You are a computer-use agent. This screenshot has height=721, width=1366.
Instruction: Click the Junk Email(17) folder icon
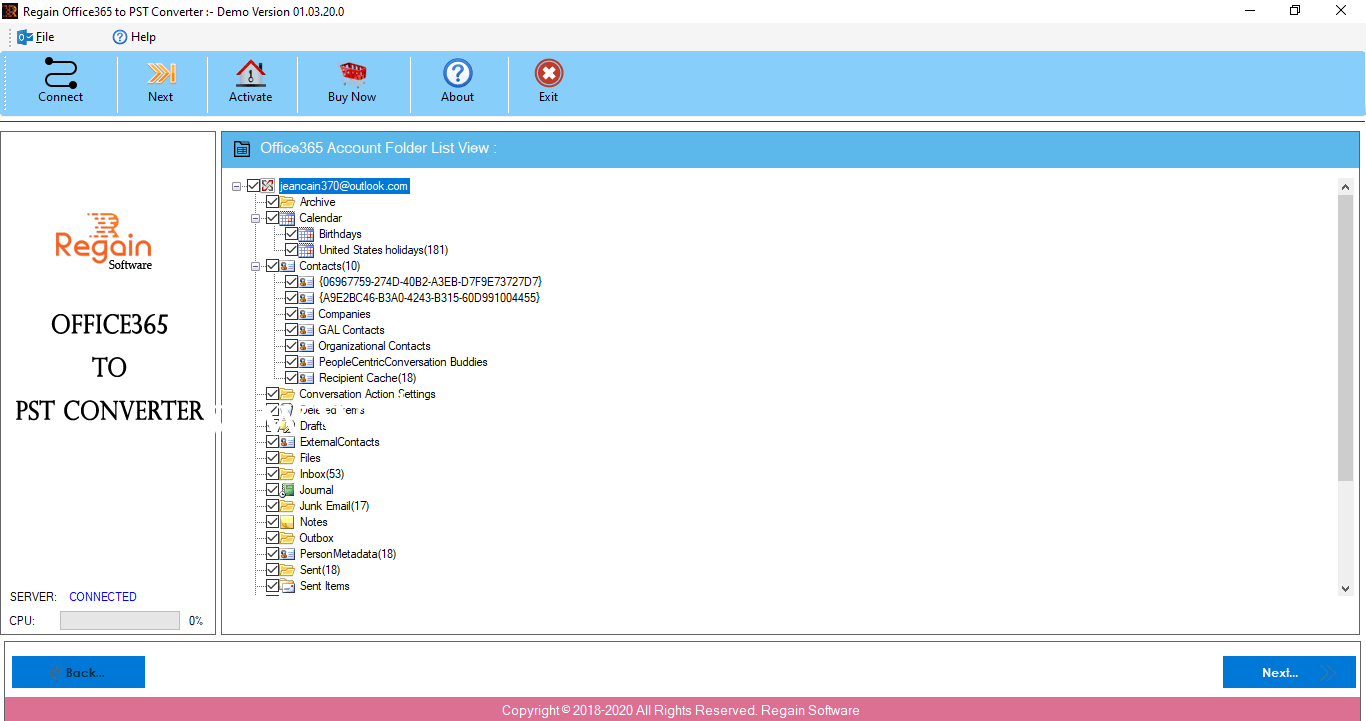point(288,506)
